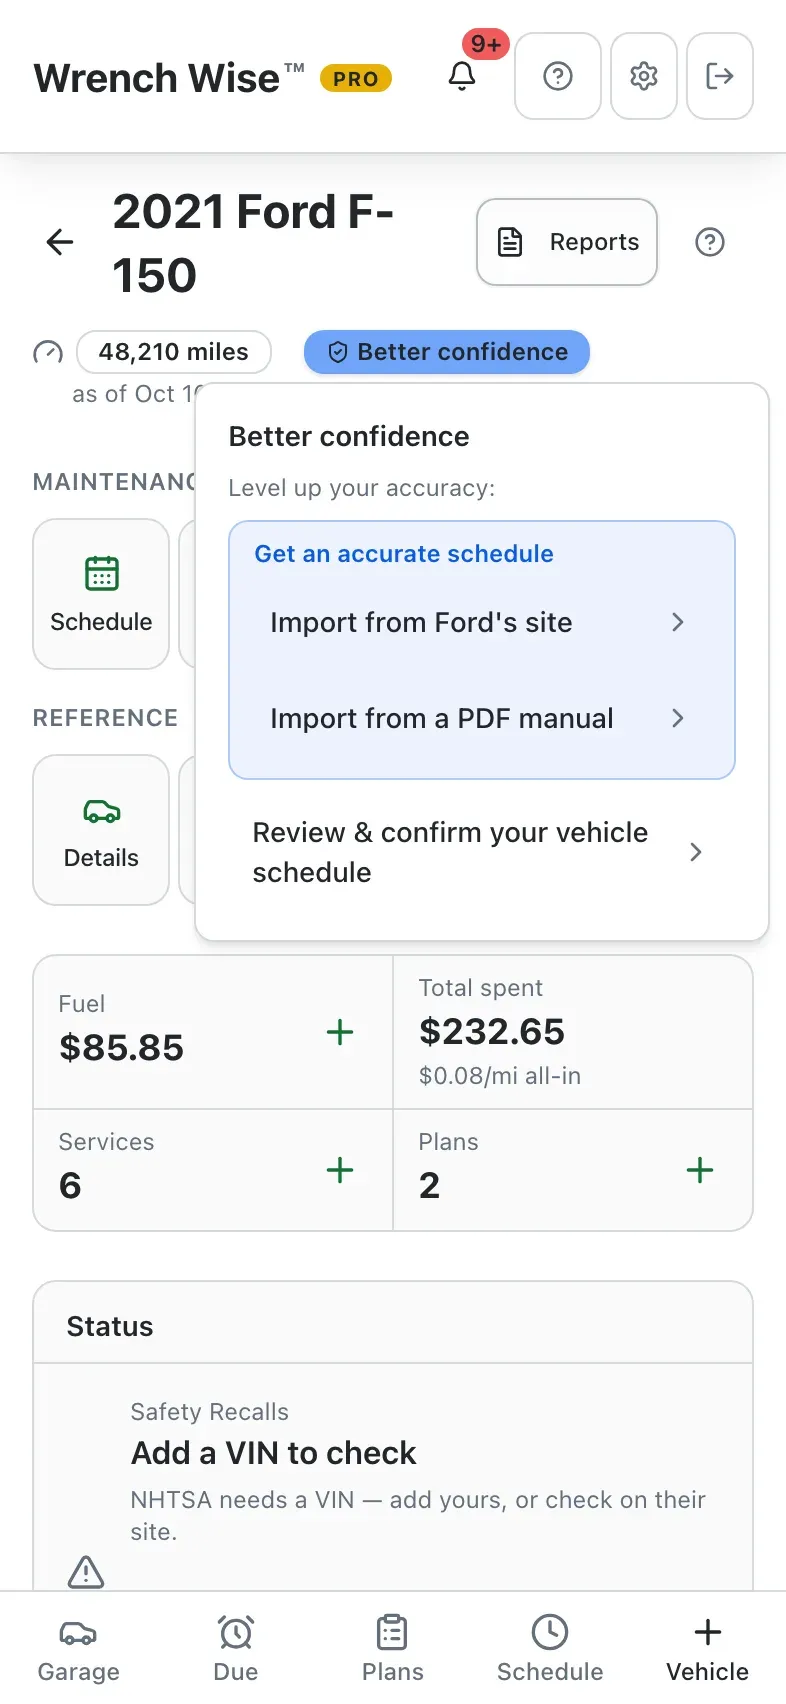This screenshot has width=786, height=1704.
Task: Open the help icon beside Reports
Action: click(710, 242)
